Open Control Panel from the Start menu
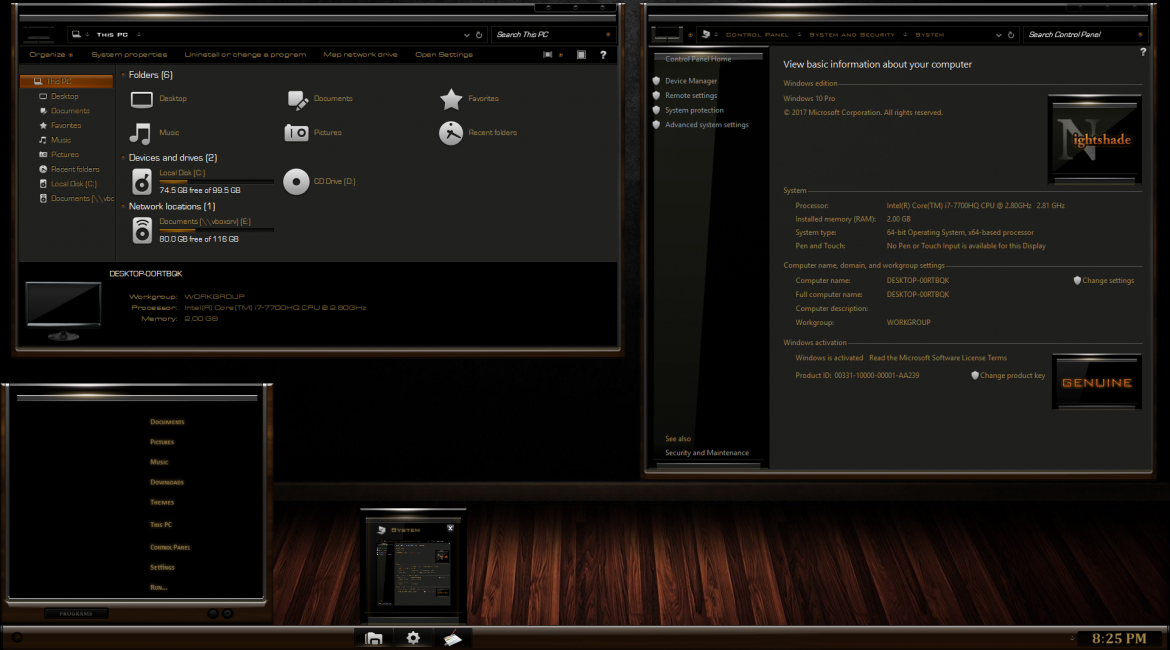 (x=170, y=548)
